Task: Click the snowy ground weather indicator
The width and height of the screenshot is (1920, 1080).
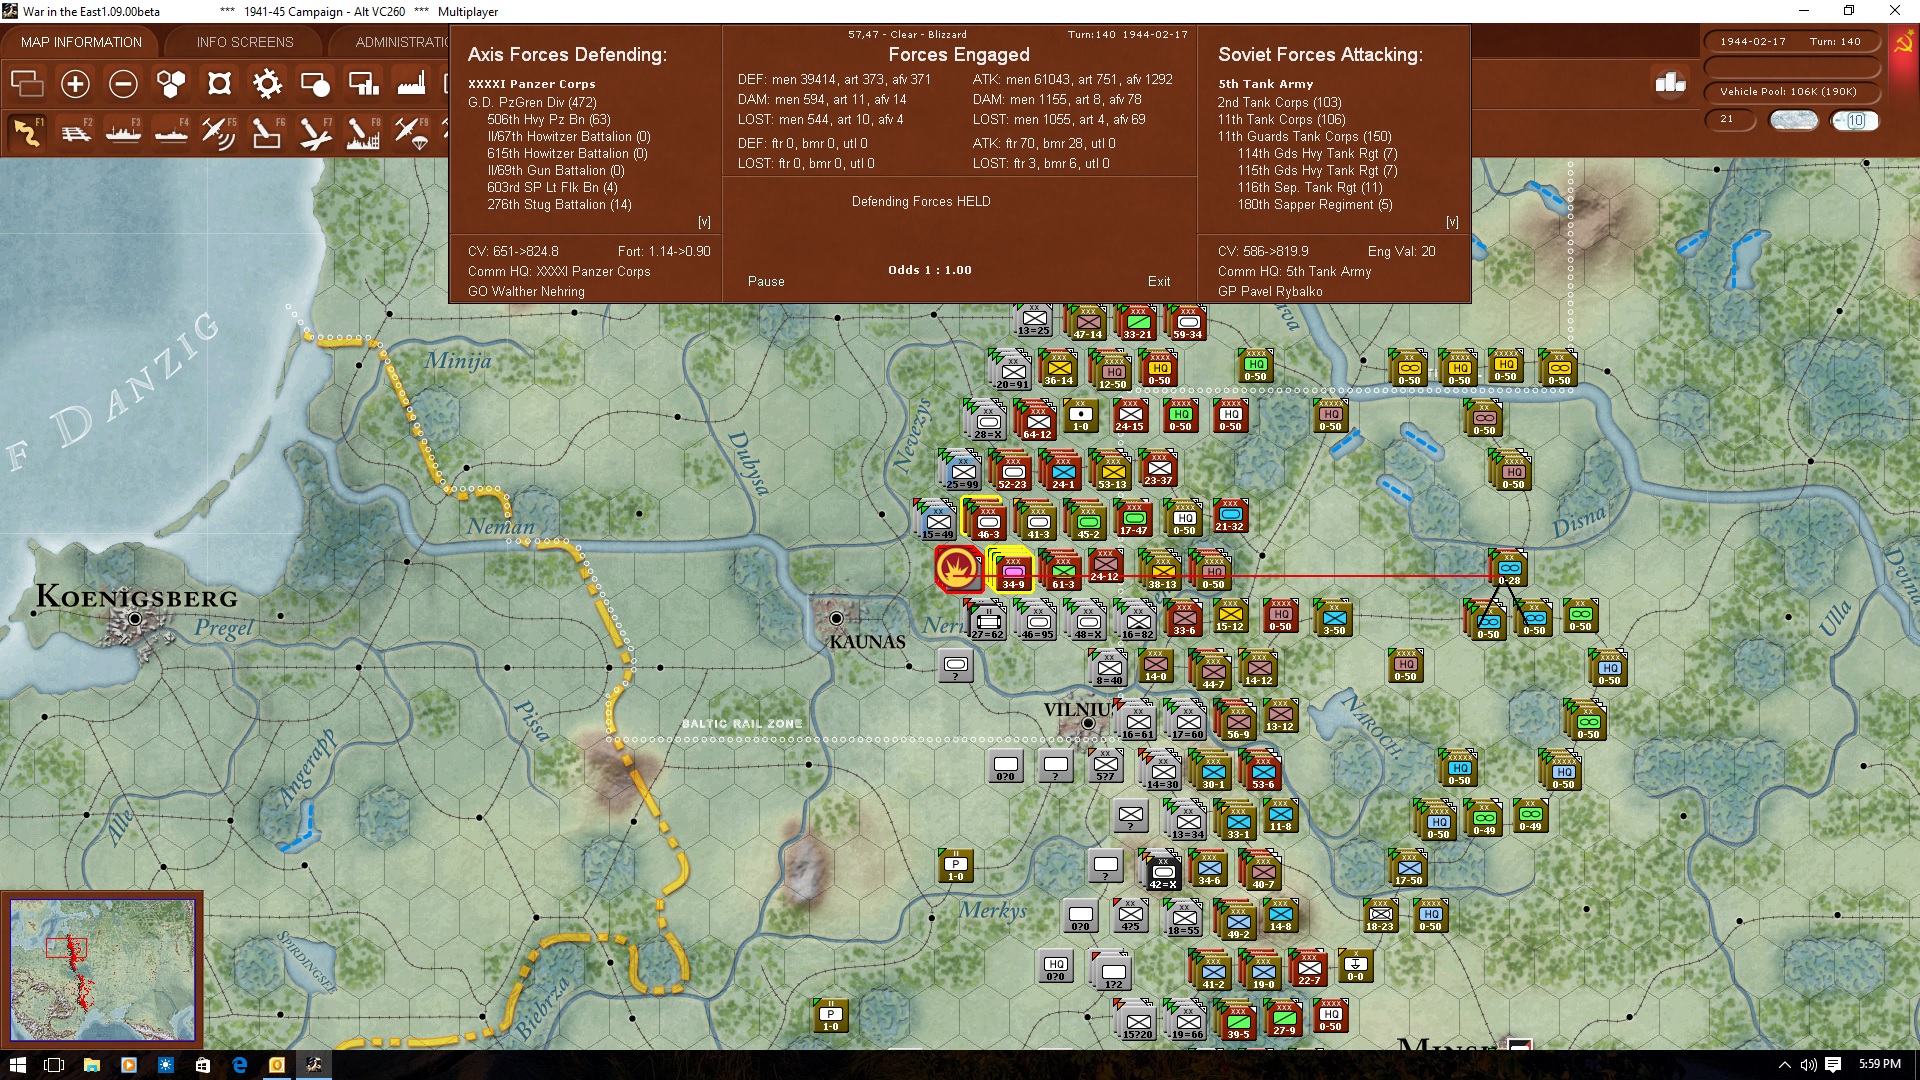Action: (1793, 120)
